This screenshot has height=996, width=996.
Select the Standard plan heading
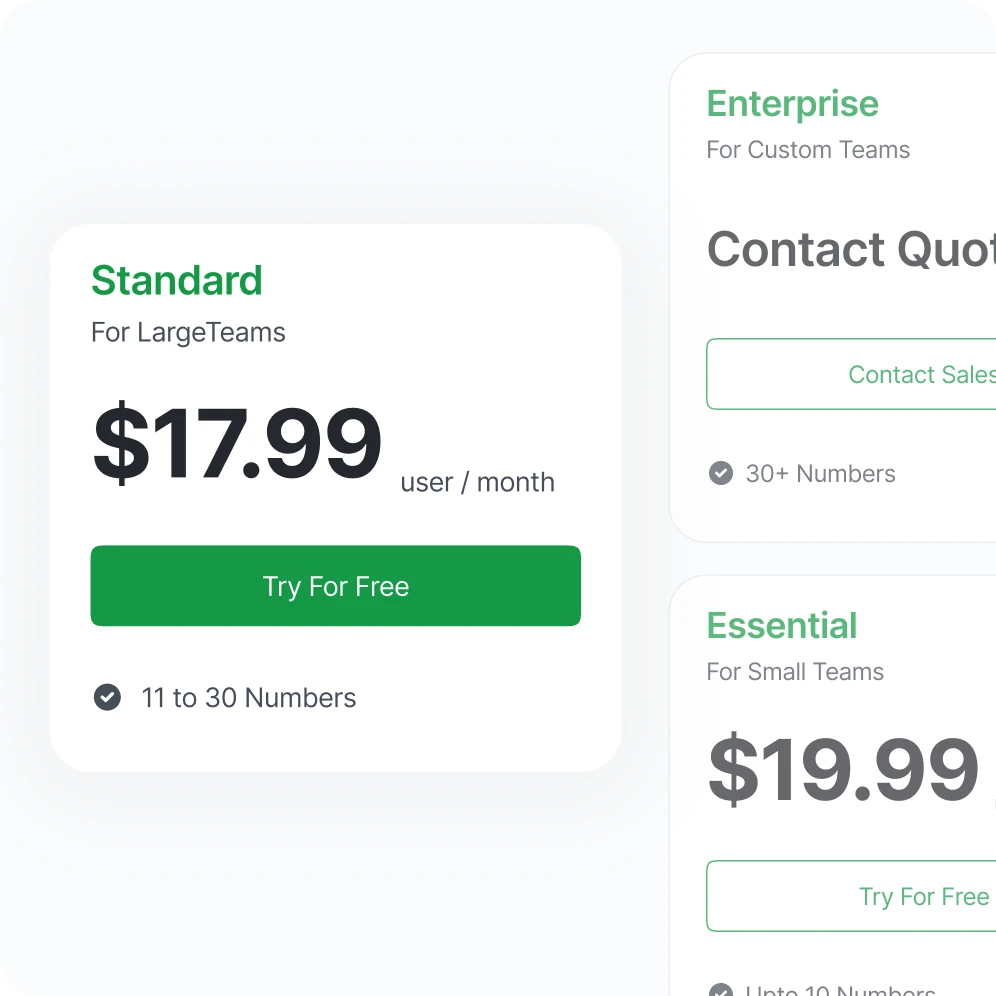pos(177,281)
